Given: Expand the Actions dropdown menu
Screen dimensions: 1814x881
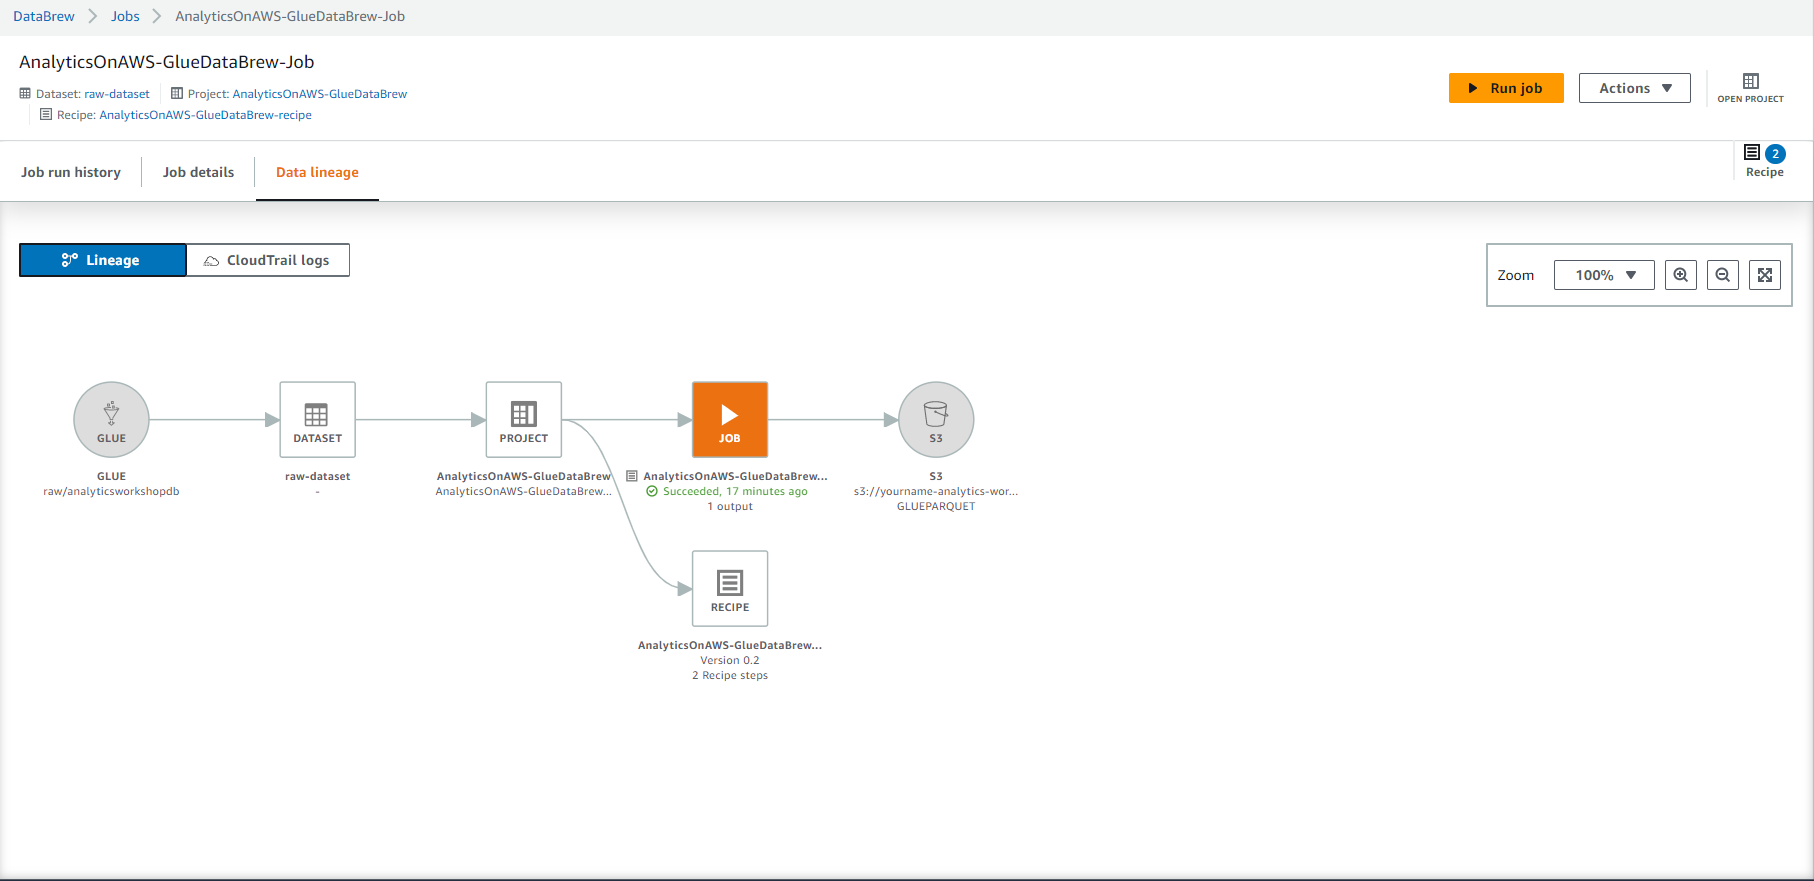Looking at the screenshot, I should (1635, 88).
